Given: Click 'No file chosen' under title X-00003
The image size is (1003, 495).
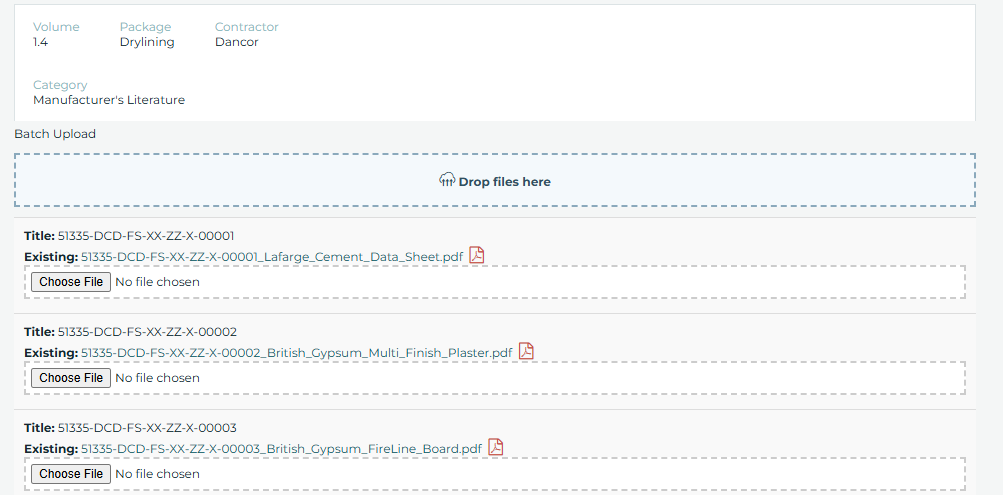Looking at the screenshot, I should [x=157, y=474].
